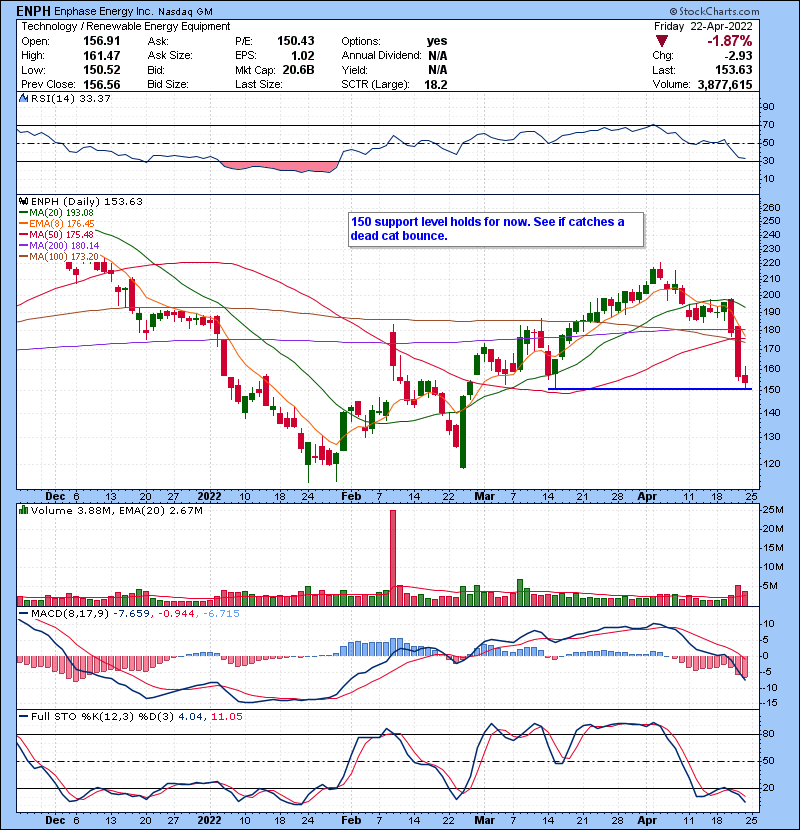Click the Yield N/A value

point(437,70)
